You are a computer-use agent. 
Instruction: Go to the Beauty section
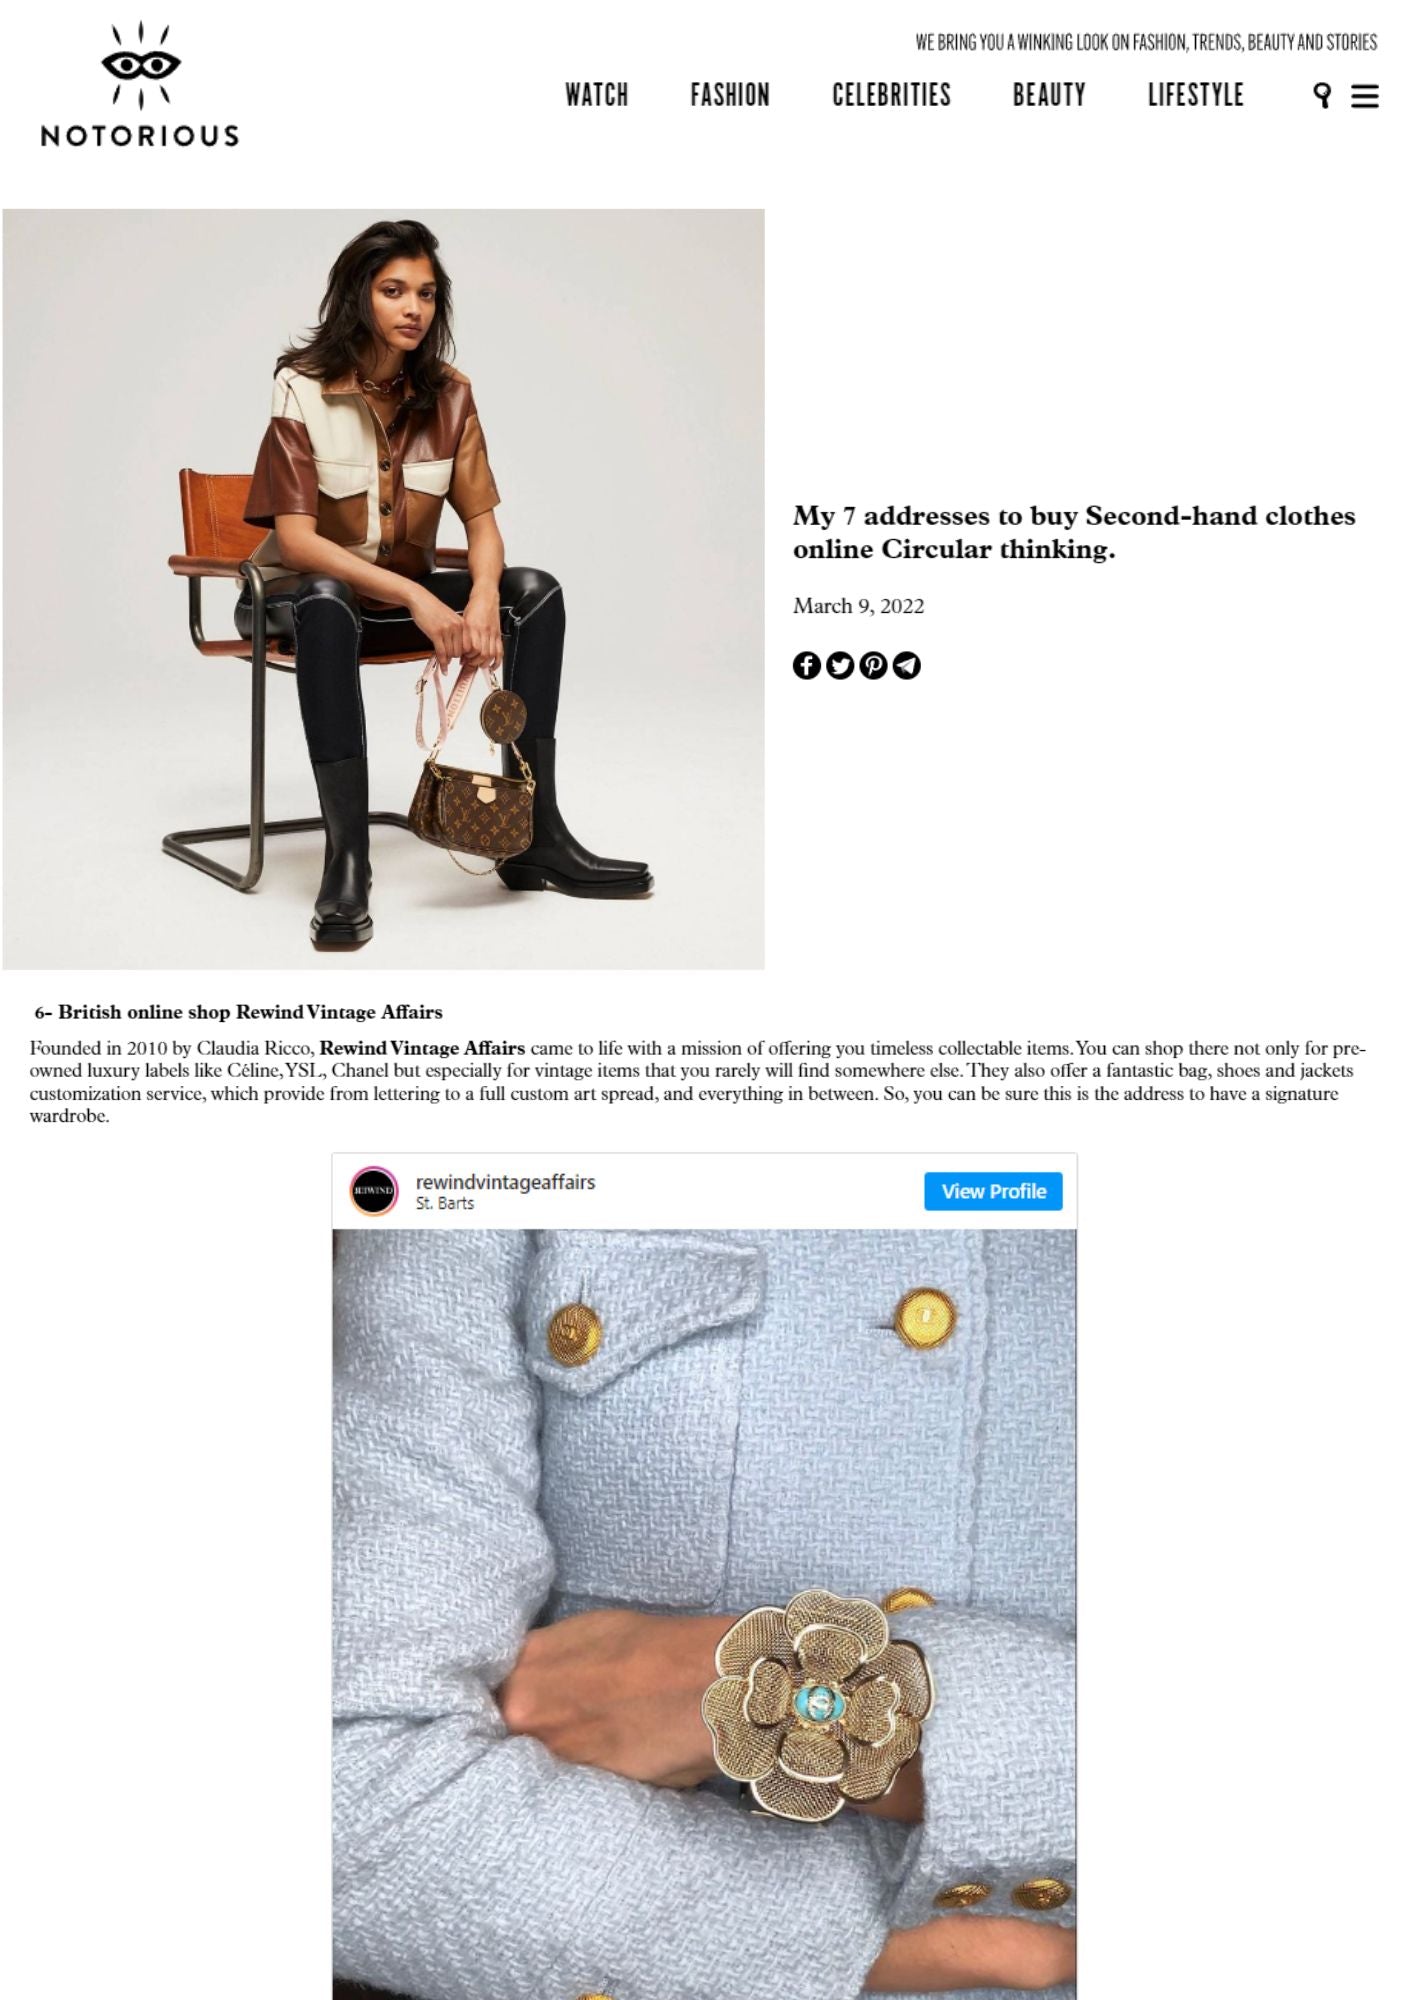[1049, 95]
